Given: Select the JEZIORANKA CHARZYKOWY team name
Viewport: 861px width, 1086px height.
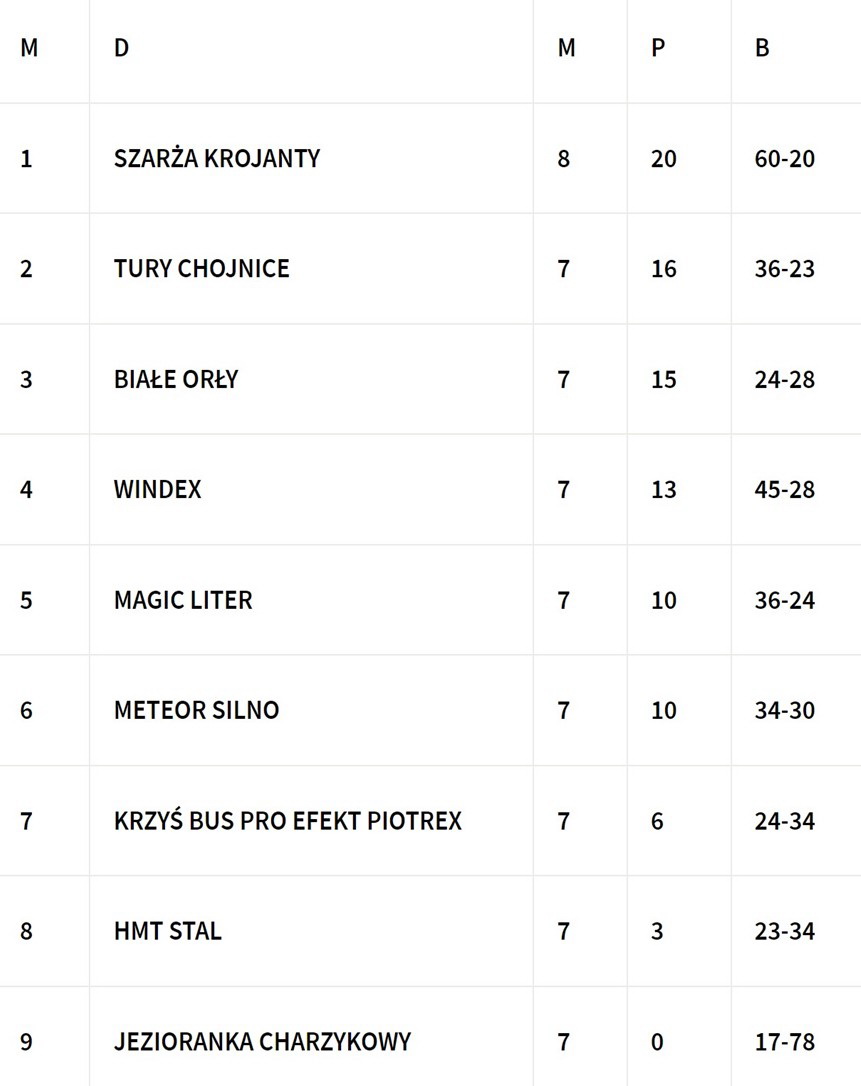Looking at the screenshot, I should point(262,1042).
